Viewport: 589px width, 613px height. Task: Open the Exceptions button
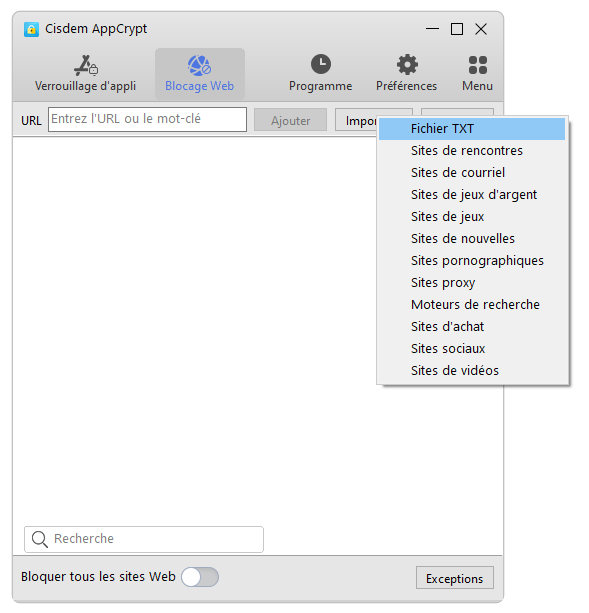pos(455,578)
